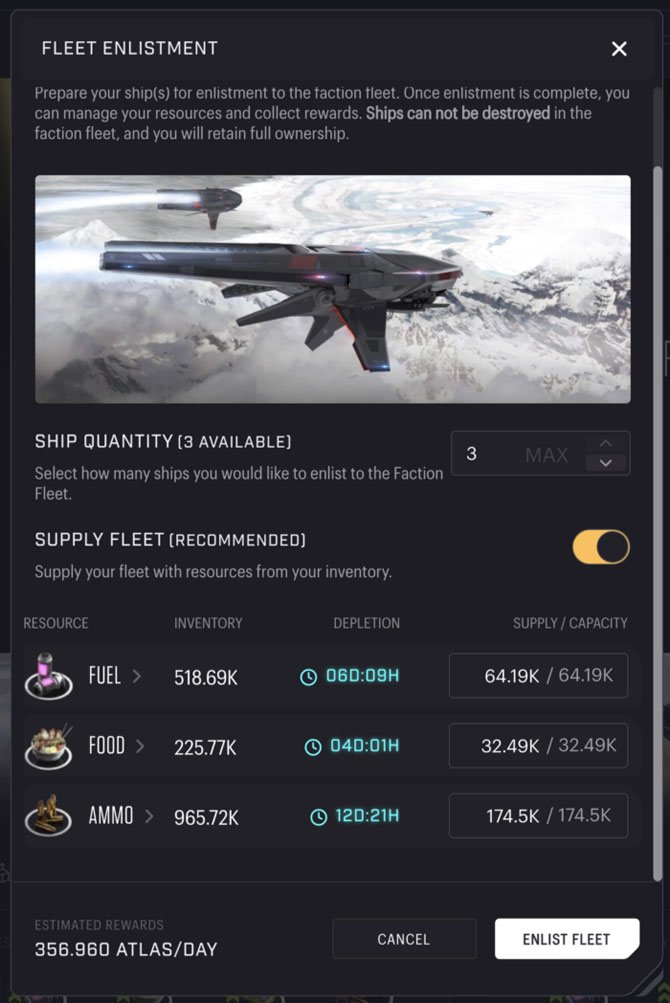Increase ship quantity with the up arrow
Image resolution: width=670 pixels, height=1003 pixels.
[605, 445]
